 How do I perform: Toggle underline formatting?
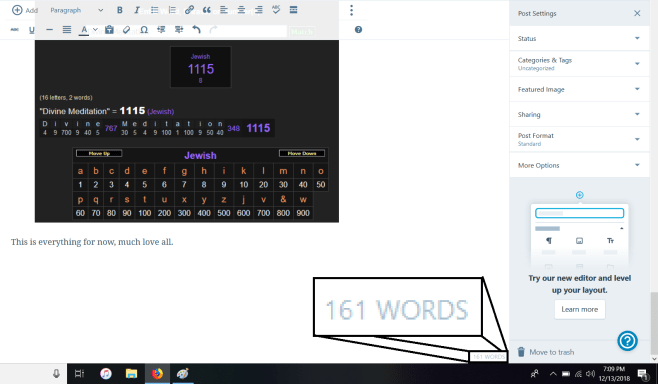click(31, 30)
